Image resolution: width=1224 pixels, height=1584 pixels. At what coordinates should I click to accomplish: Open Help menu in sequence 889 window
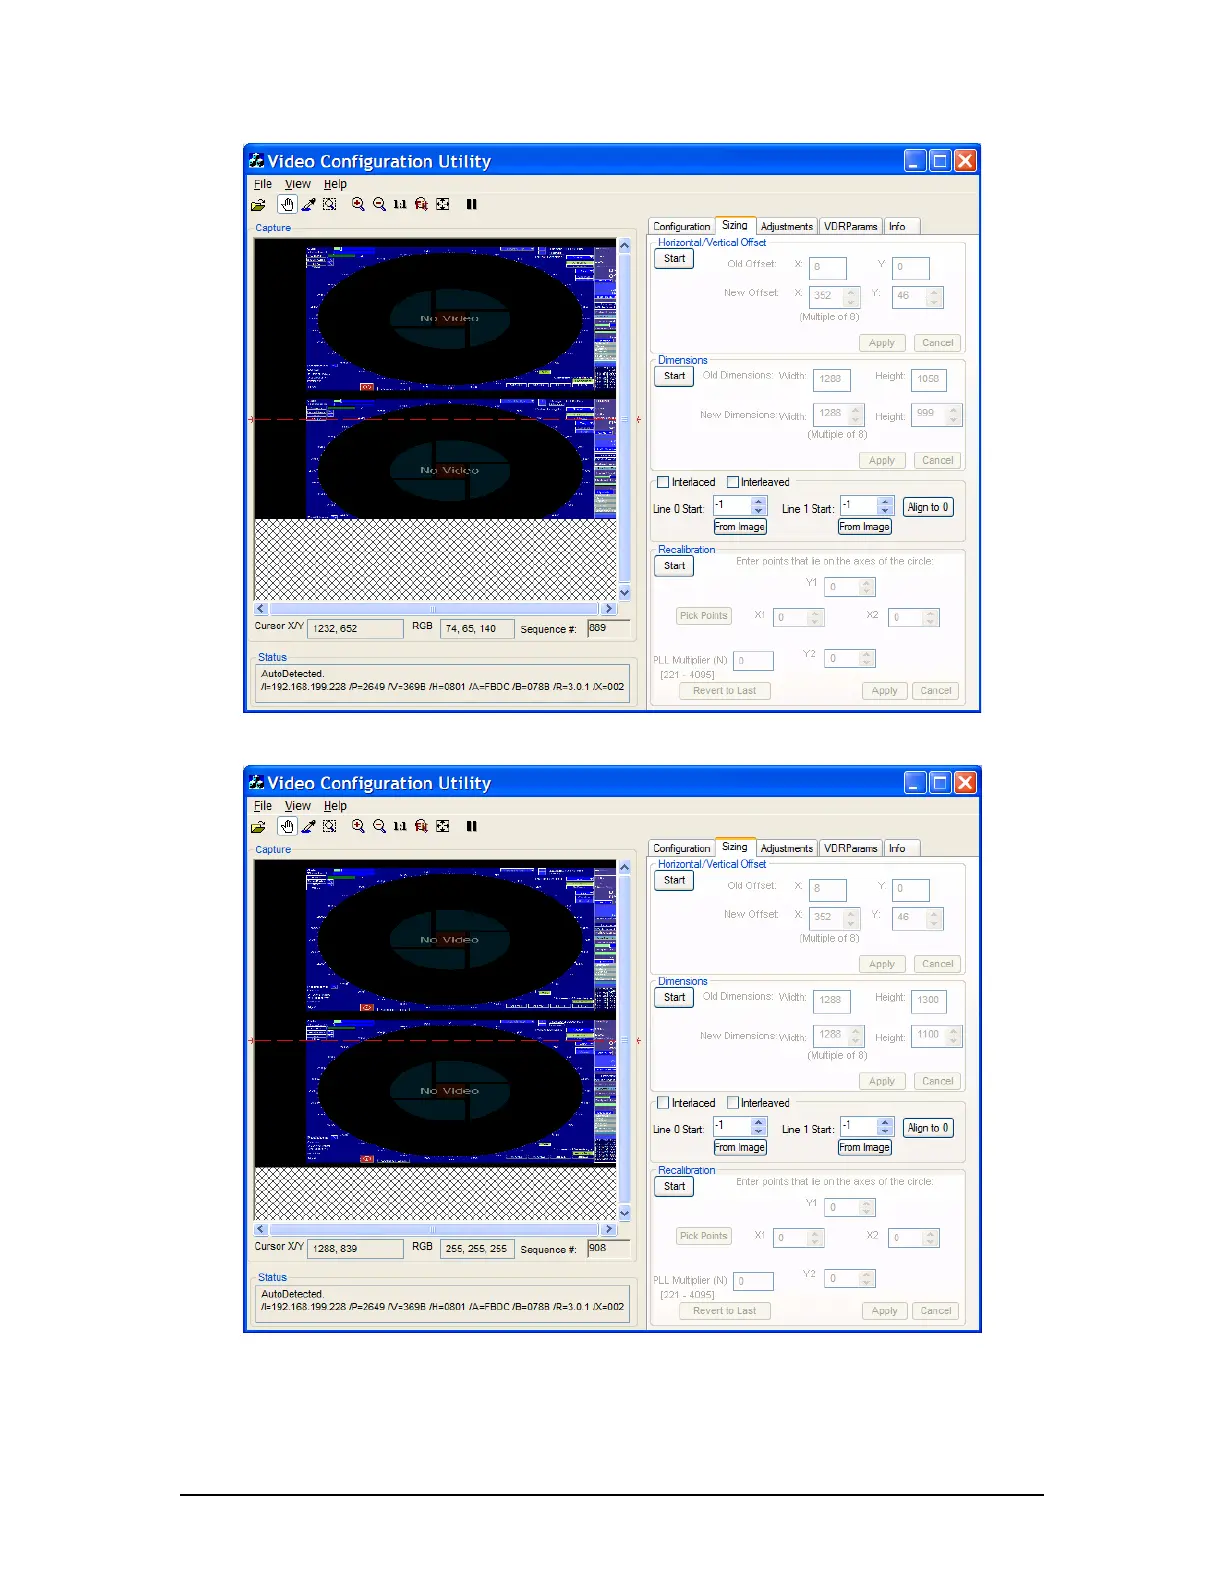click(x=335, y=184)
